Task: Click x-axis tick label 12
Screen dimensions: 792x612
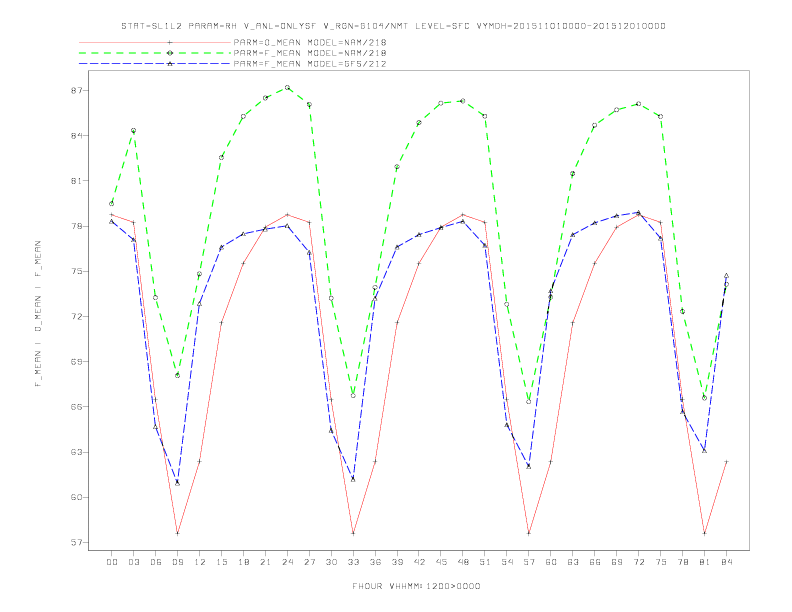Action: tap(200, 562)
